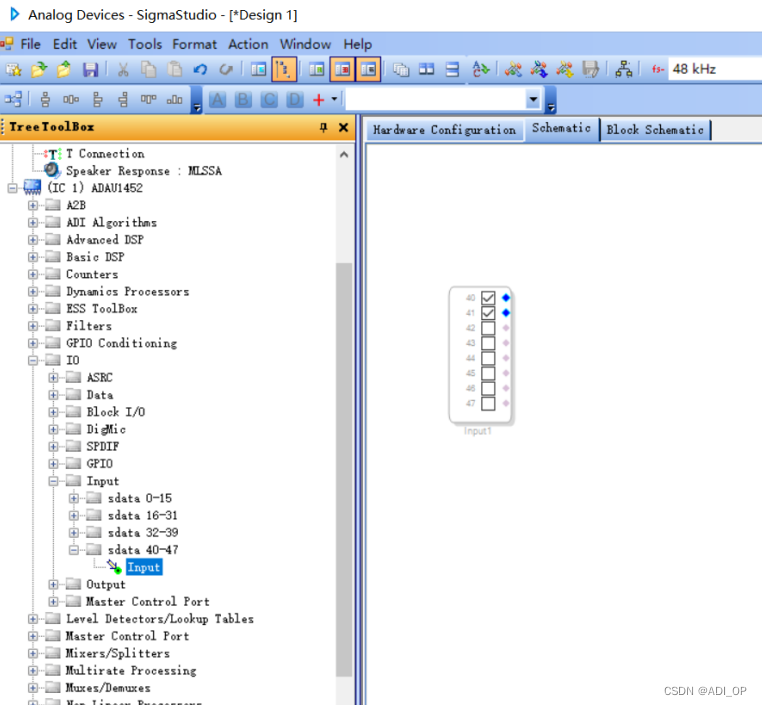The height and width of the screenshot is (706, 762).
Task: Click the letter C toolbar button
Action: 269,100
